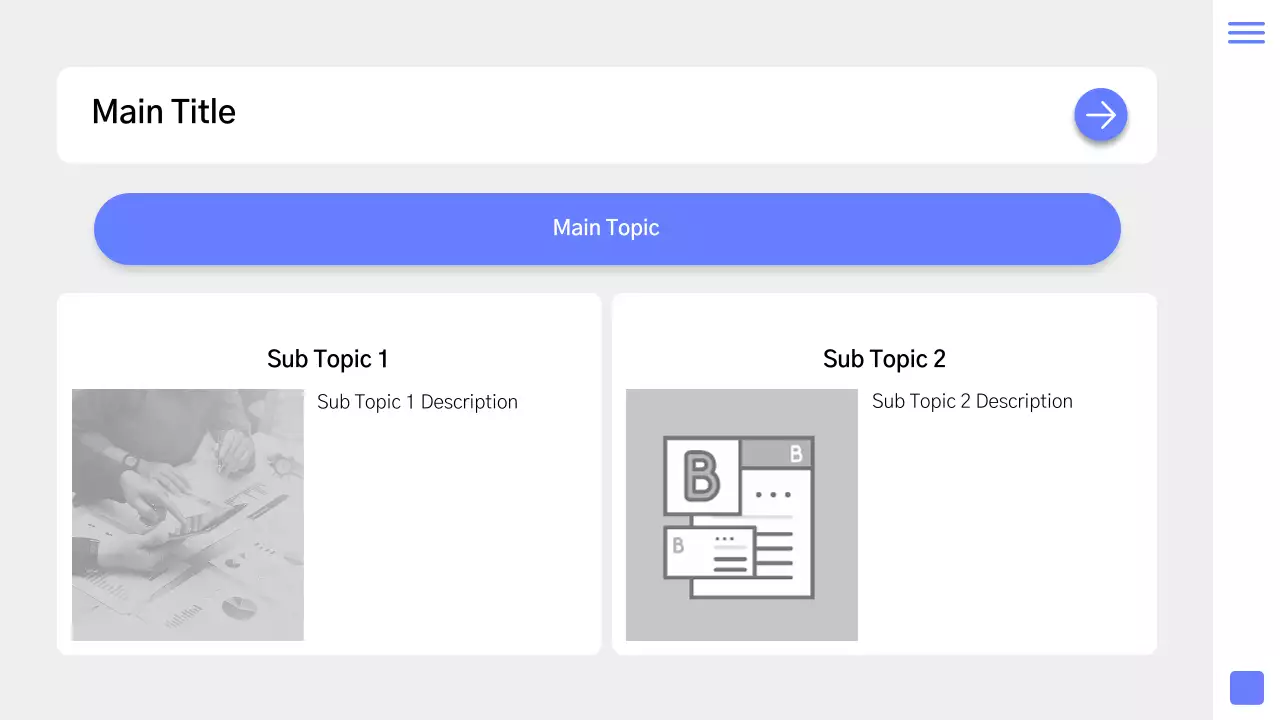The height and width of the screenshot is (720, 1280).
Task: Click the wristwatch in the Sub Topic 1 photo
Action: click(x=130, y=460)
